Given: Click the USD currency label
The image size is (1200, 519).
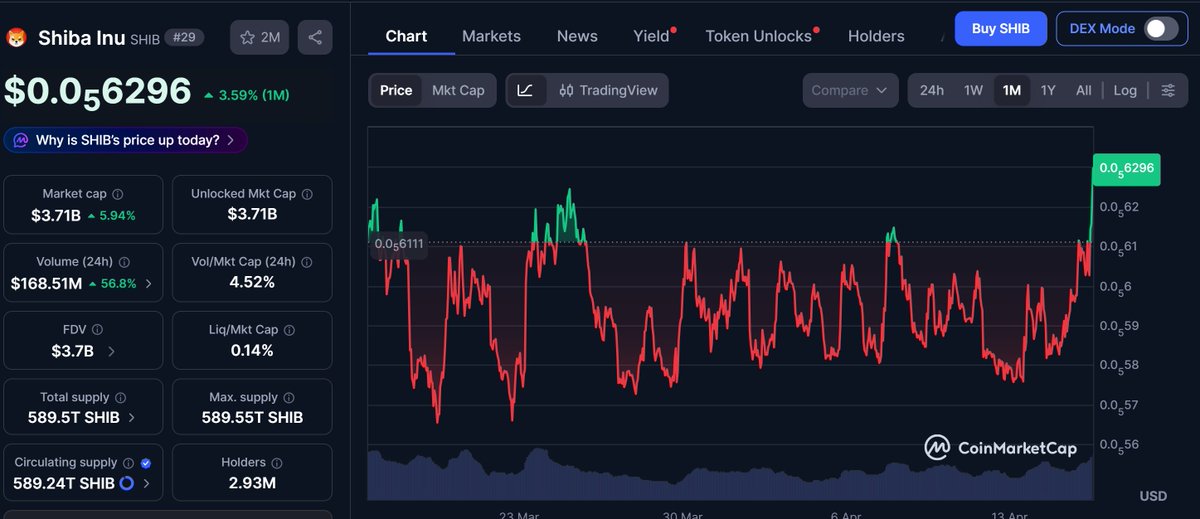Looking at the screenshot, I should pyautogui.click(x=1153, y=496).
